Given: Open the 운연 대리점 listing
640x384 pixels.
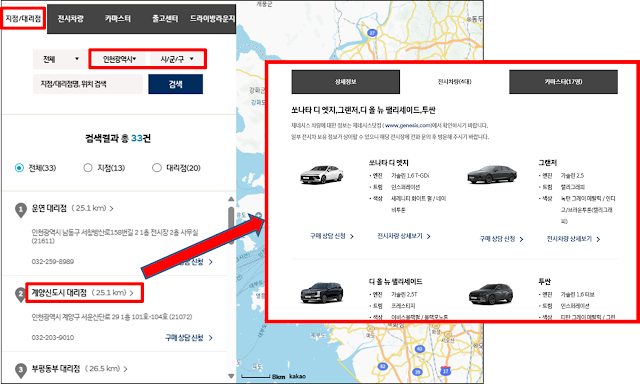Looking at the screenshot, I should point(49,208).
